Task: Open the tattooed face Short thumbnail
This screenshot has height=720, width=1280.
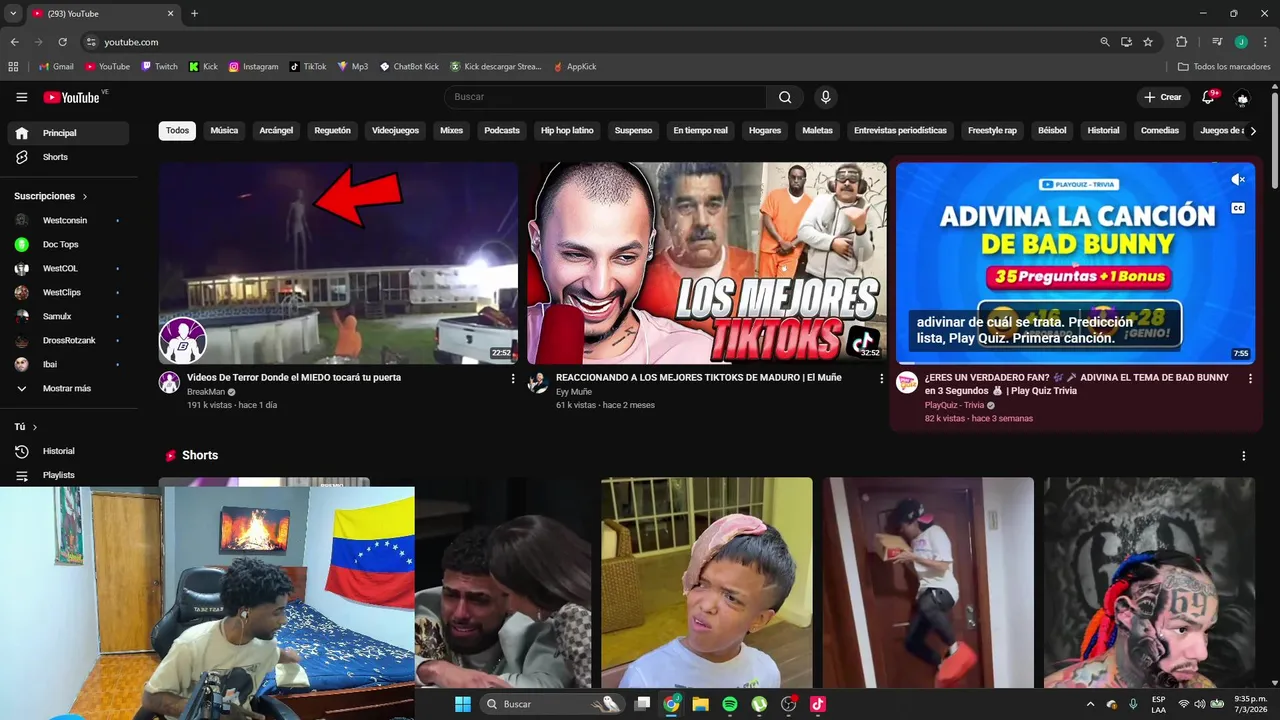Action: (x=1149, y=583)
